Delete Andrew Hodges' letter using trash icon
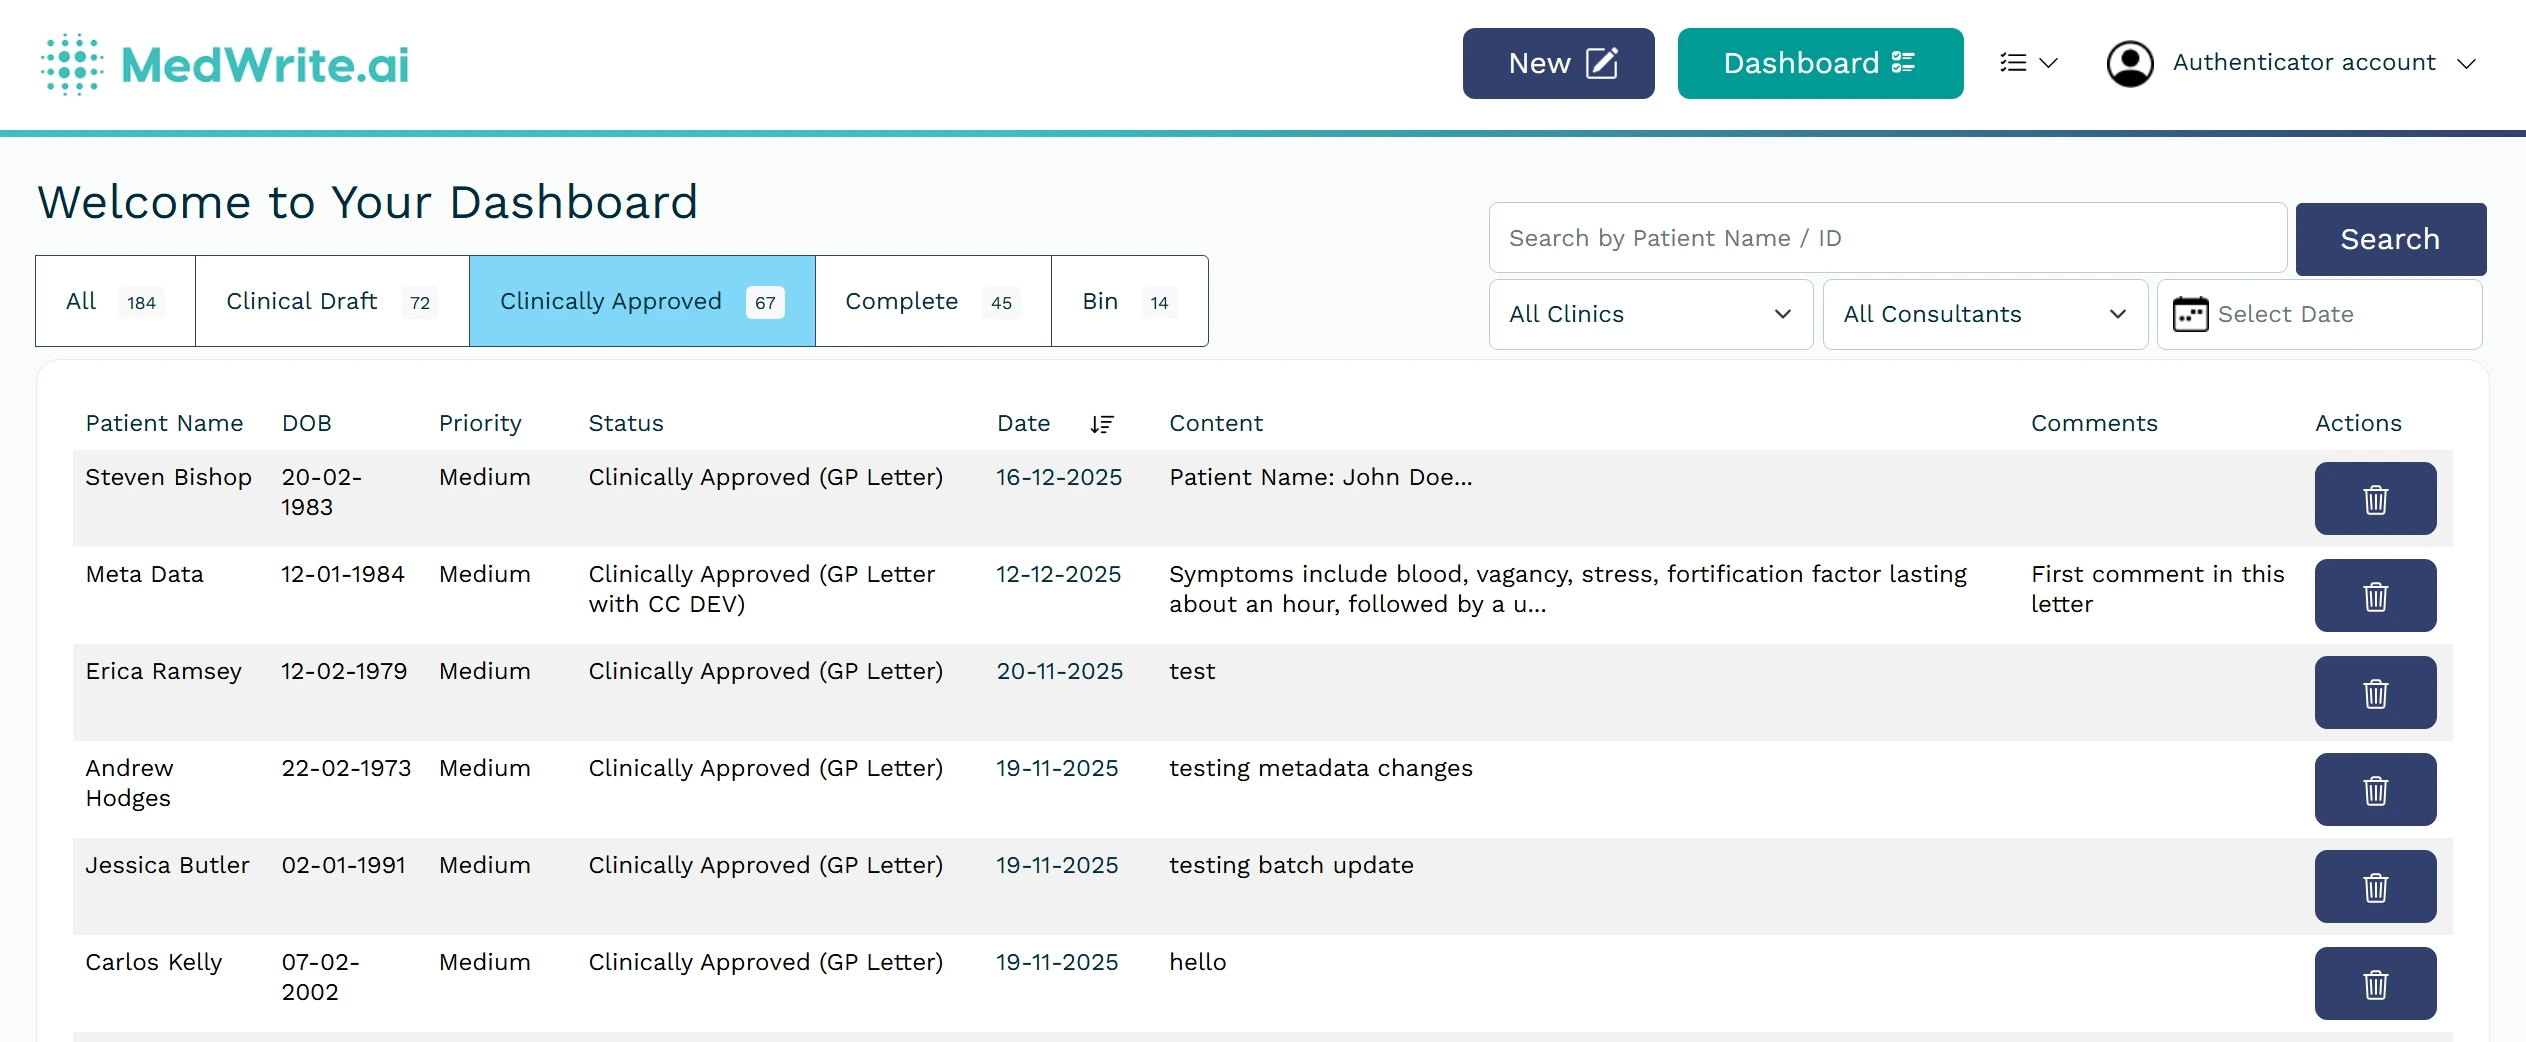 coord(2376,789)
